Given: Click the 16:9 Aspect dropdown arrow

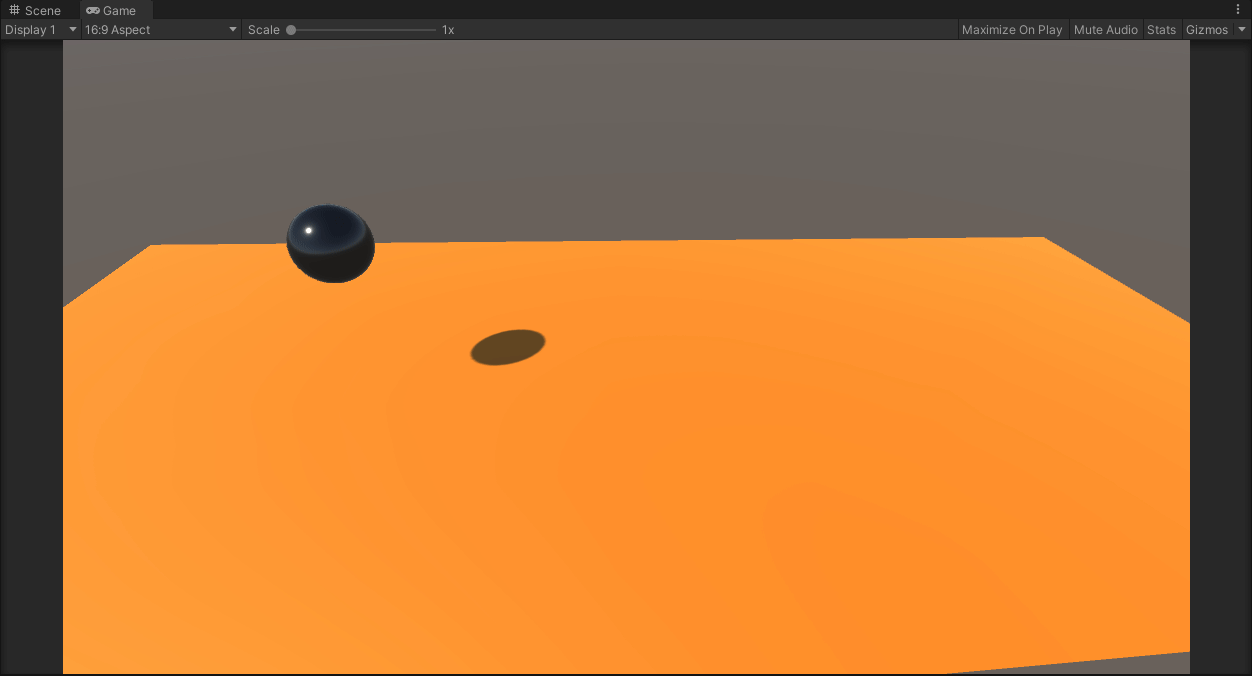Looking at the screenshot, I should [232, 29].
